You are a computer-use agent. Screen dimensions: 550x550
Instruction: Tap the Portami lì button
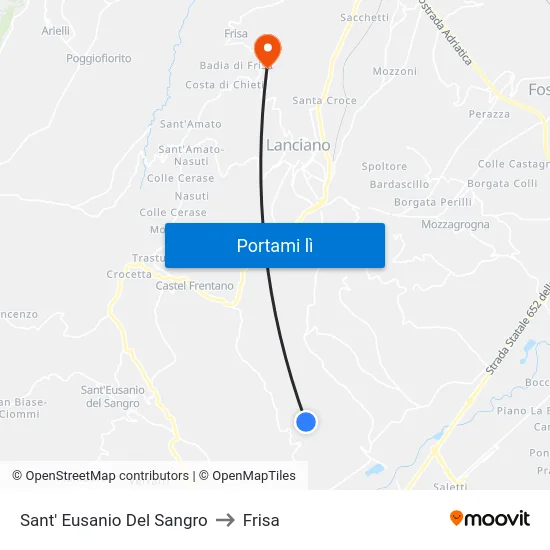(x=275, y=246)
